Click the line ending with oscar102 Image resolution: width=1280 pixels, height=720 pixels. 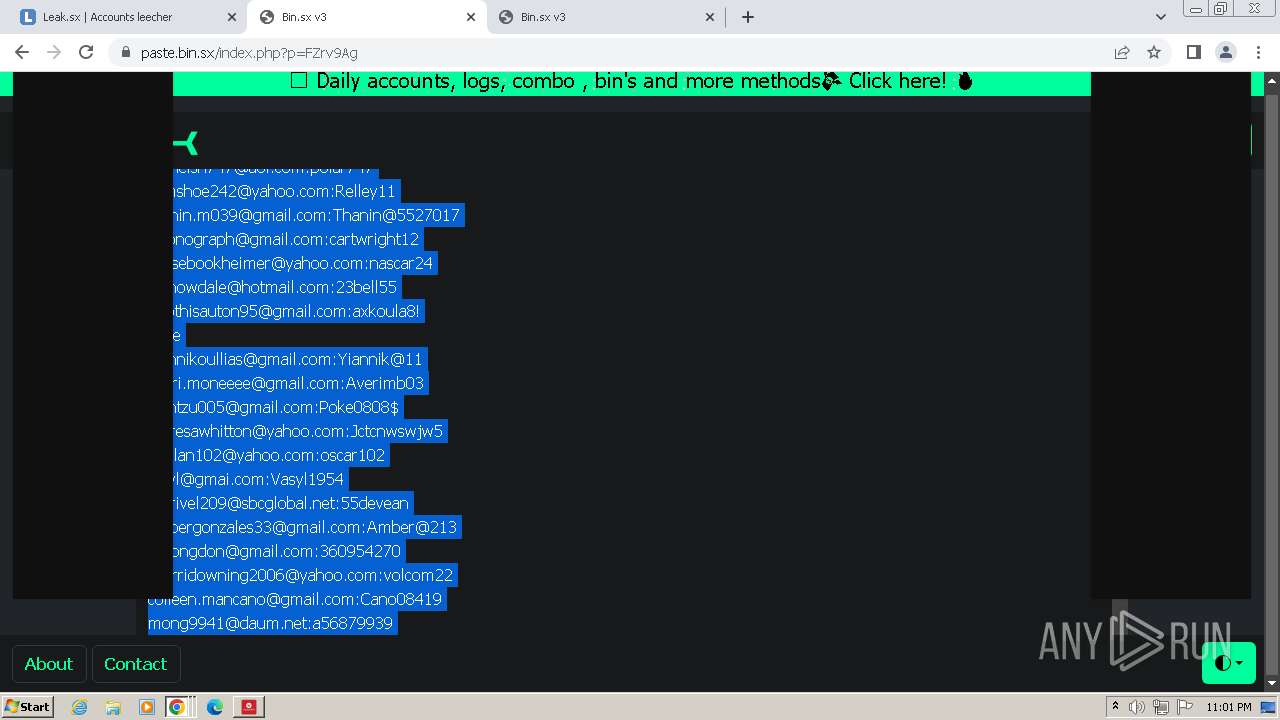(x=281, y=455)
